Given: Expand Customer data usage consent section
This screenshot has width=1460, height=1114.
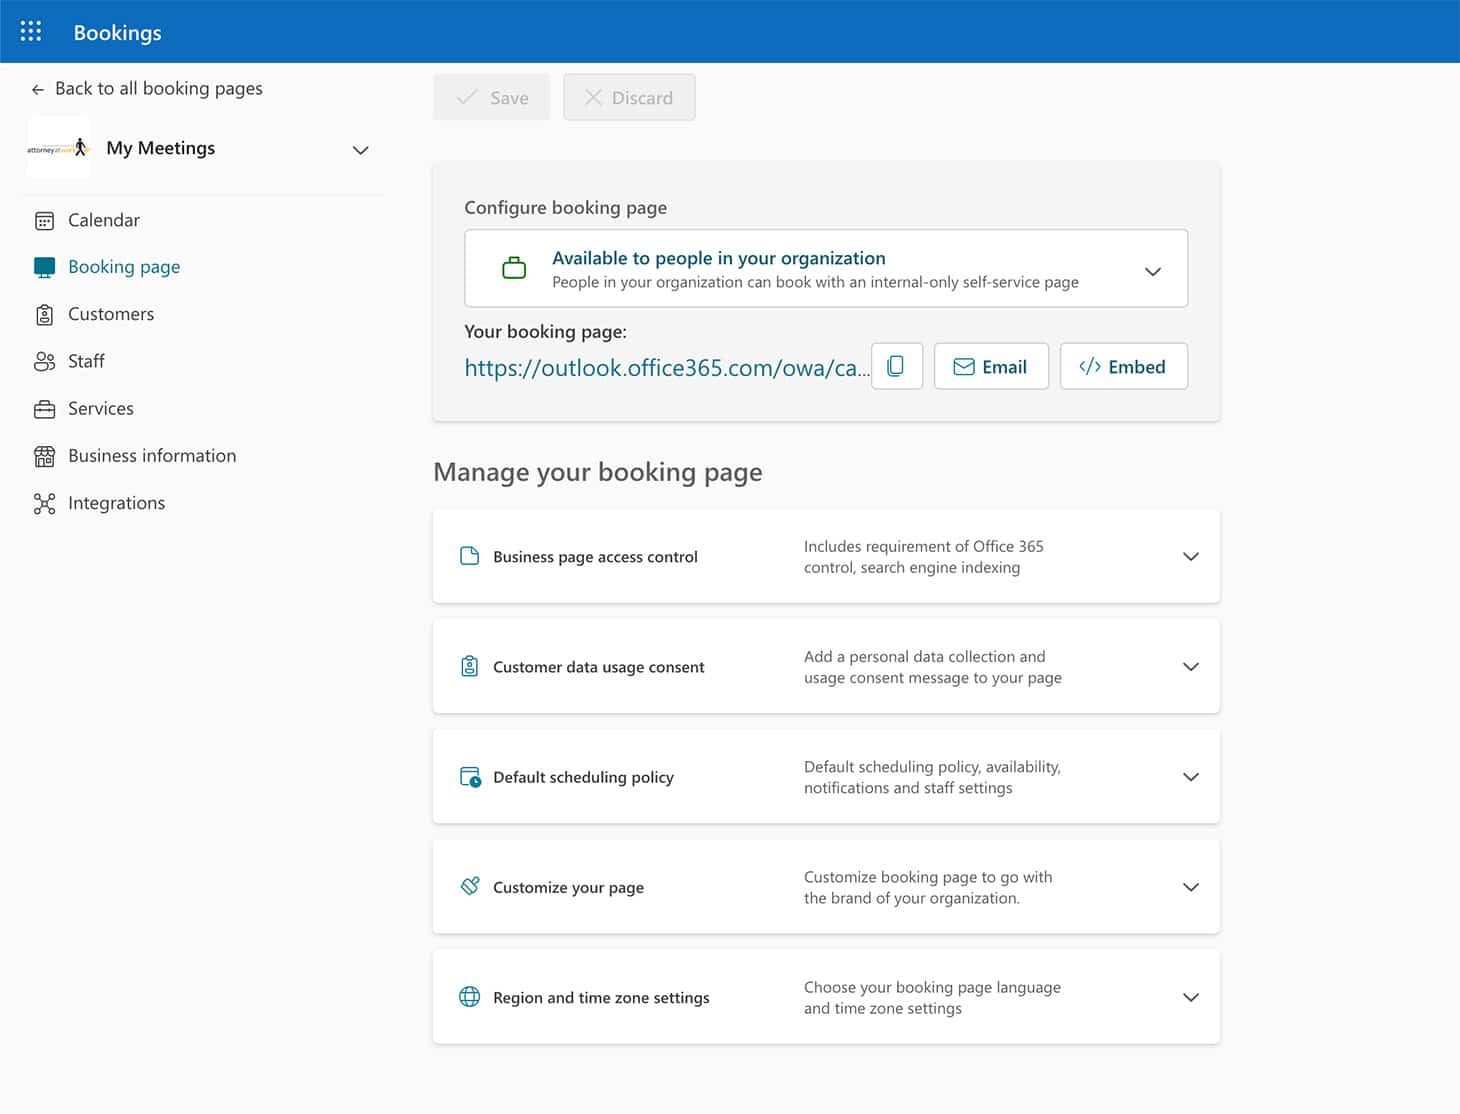Looking at the screenshot, I should tap(1190, 666).
